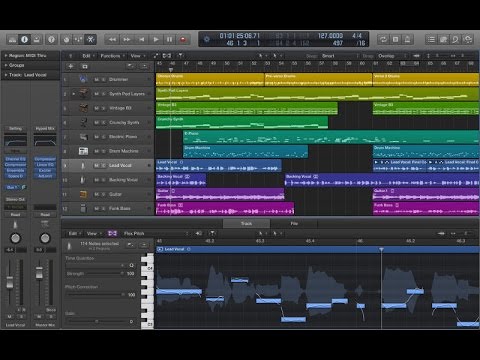480x360 pixels.
Task: Toggle the Smart Controls button
Action: coord(66,39)
